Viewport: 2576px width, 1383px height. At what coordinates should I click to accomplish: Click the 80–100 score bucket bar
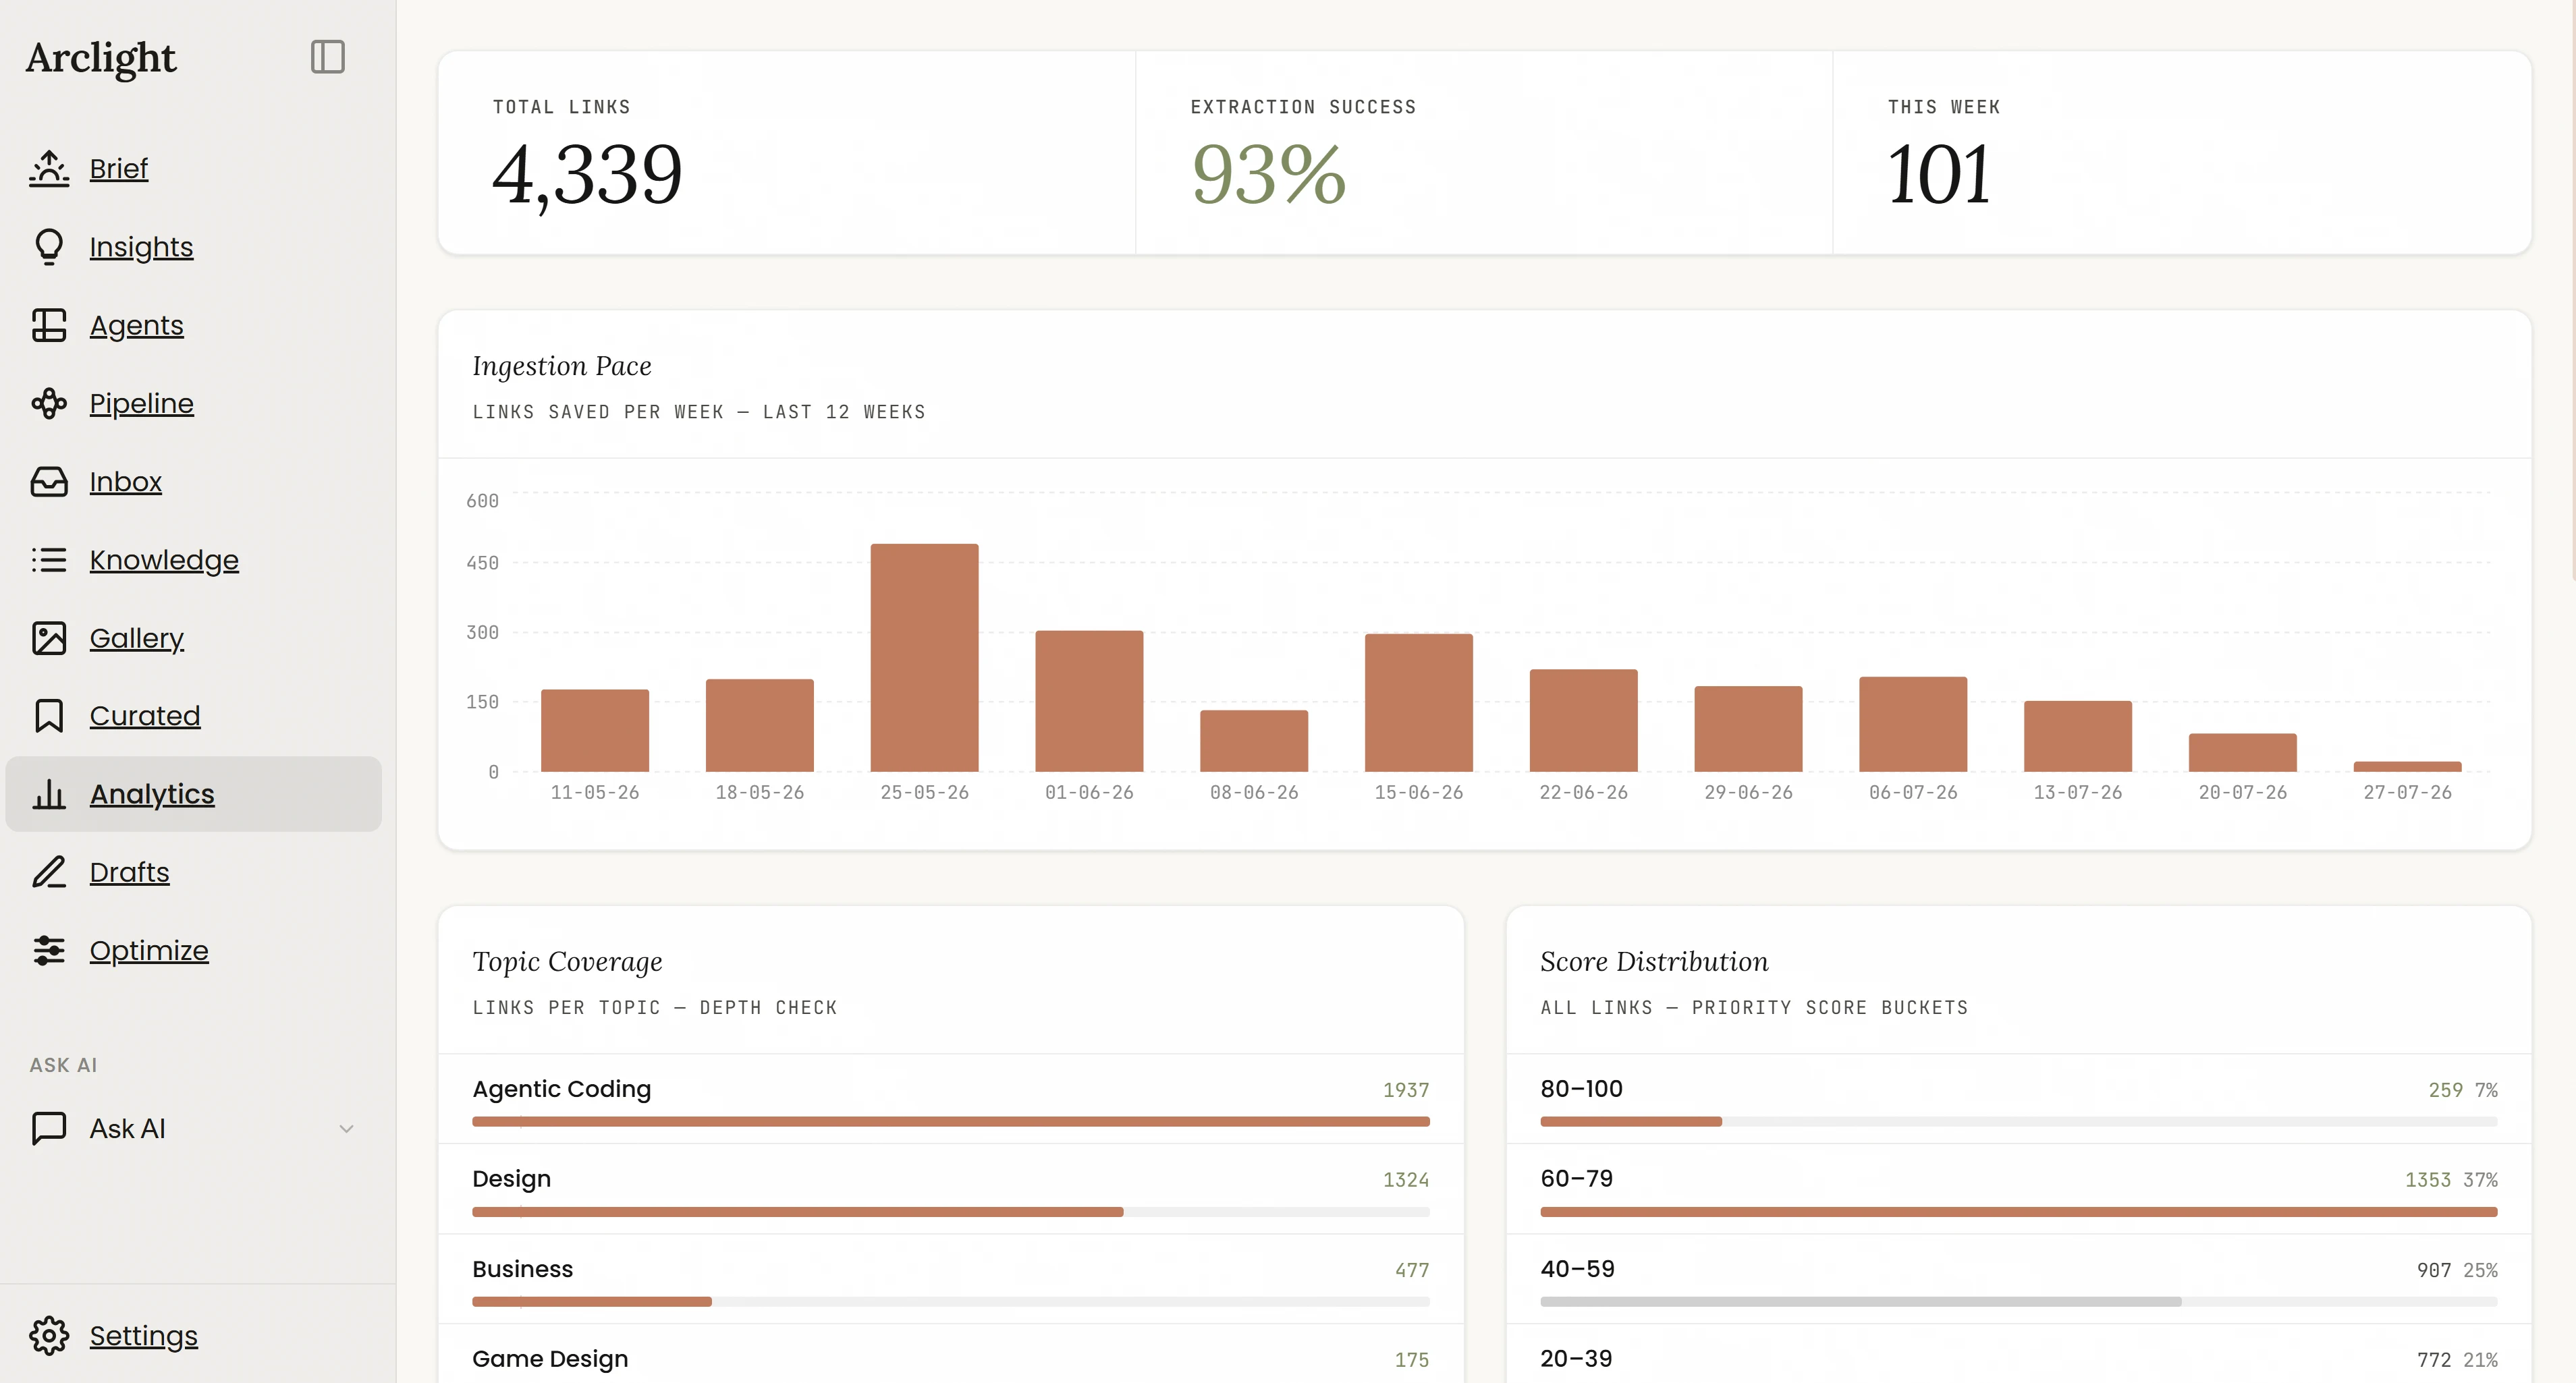click(2019, 1122)
